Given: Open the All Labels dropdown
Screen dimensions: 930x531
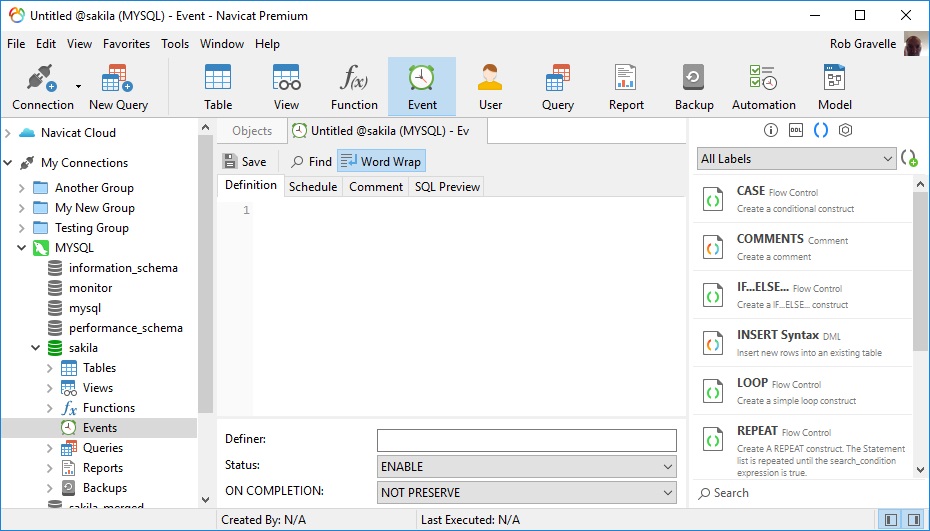Looking at the screenshot, I should coord(797,158).
